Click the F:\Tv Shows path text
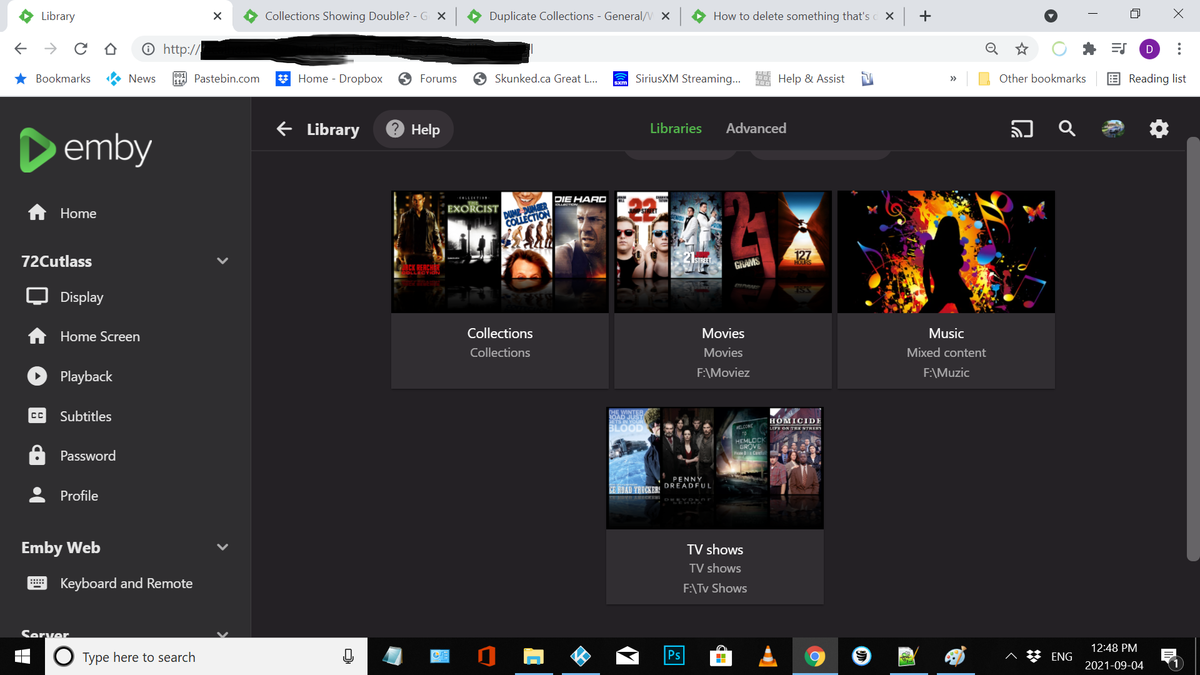This screenshot has width=1200, height=675. tap(715, 588)
